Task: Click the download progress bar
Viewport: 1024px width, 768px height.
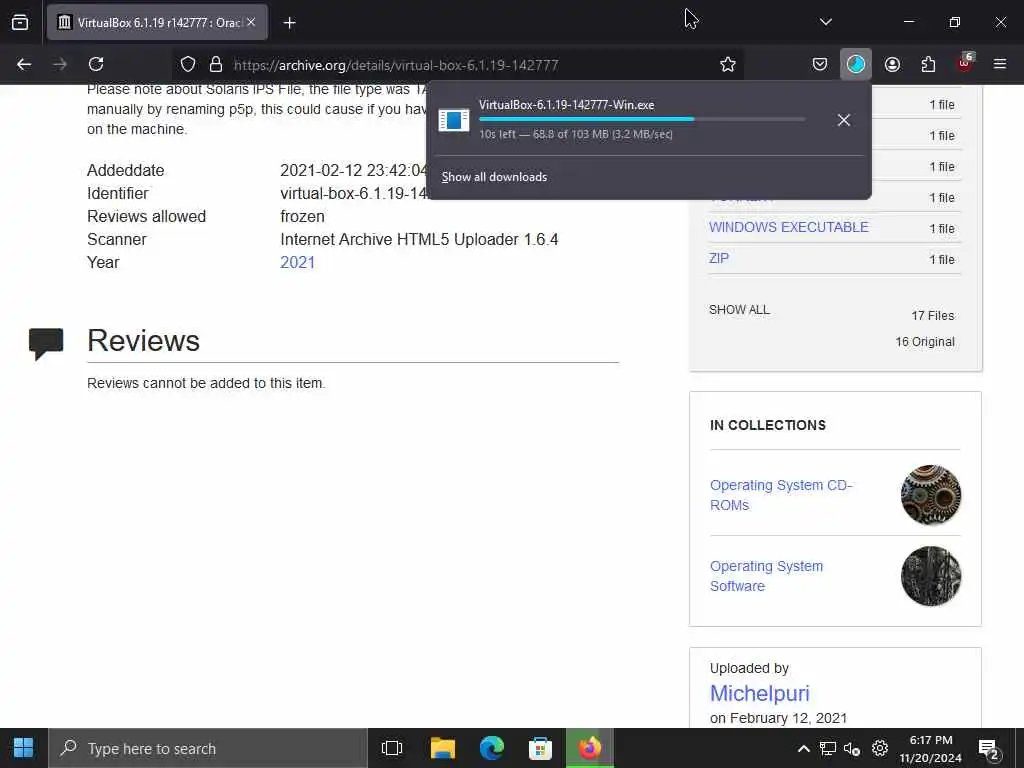Action: pyautogui.click(x=642, y=120)
